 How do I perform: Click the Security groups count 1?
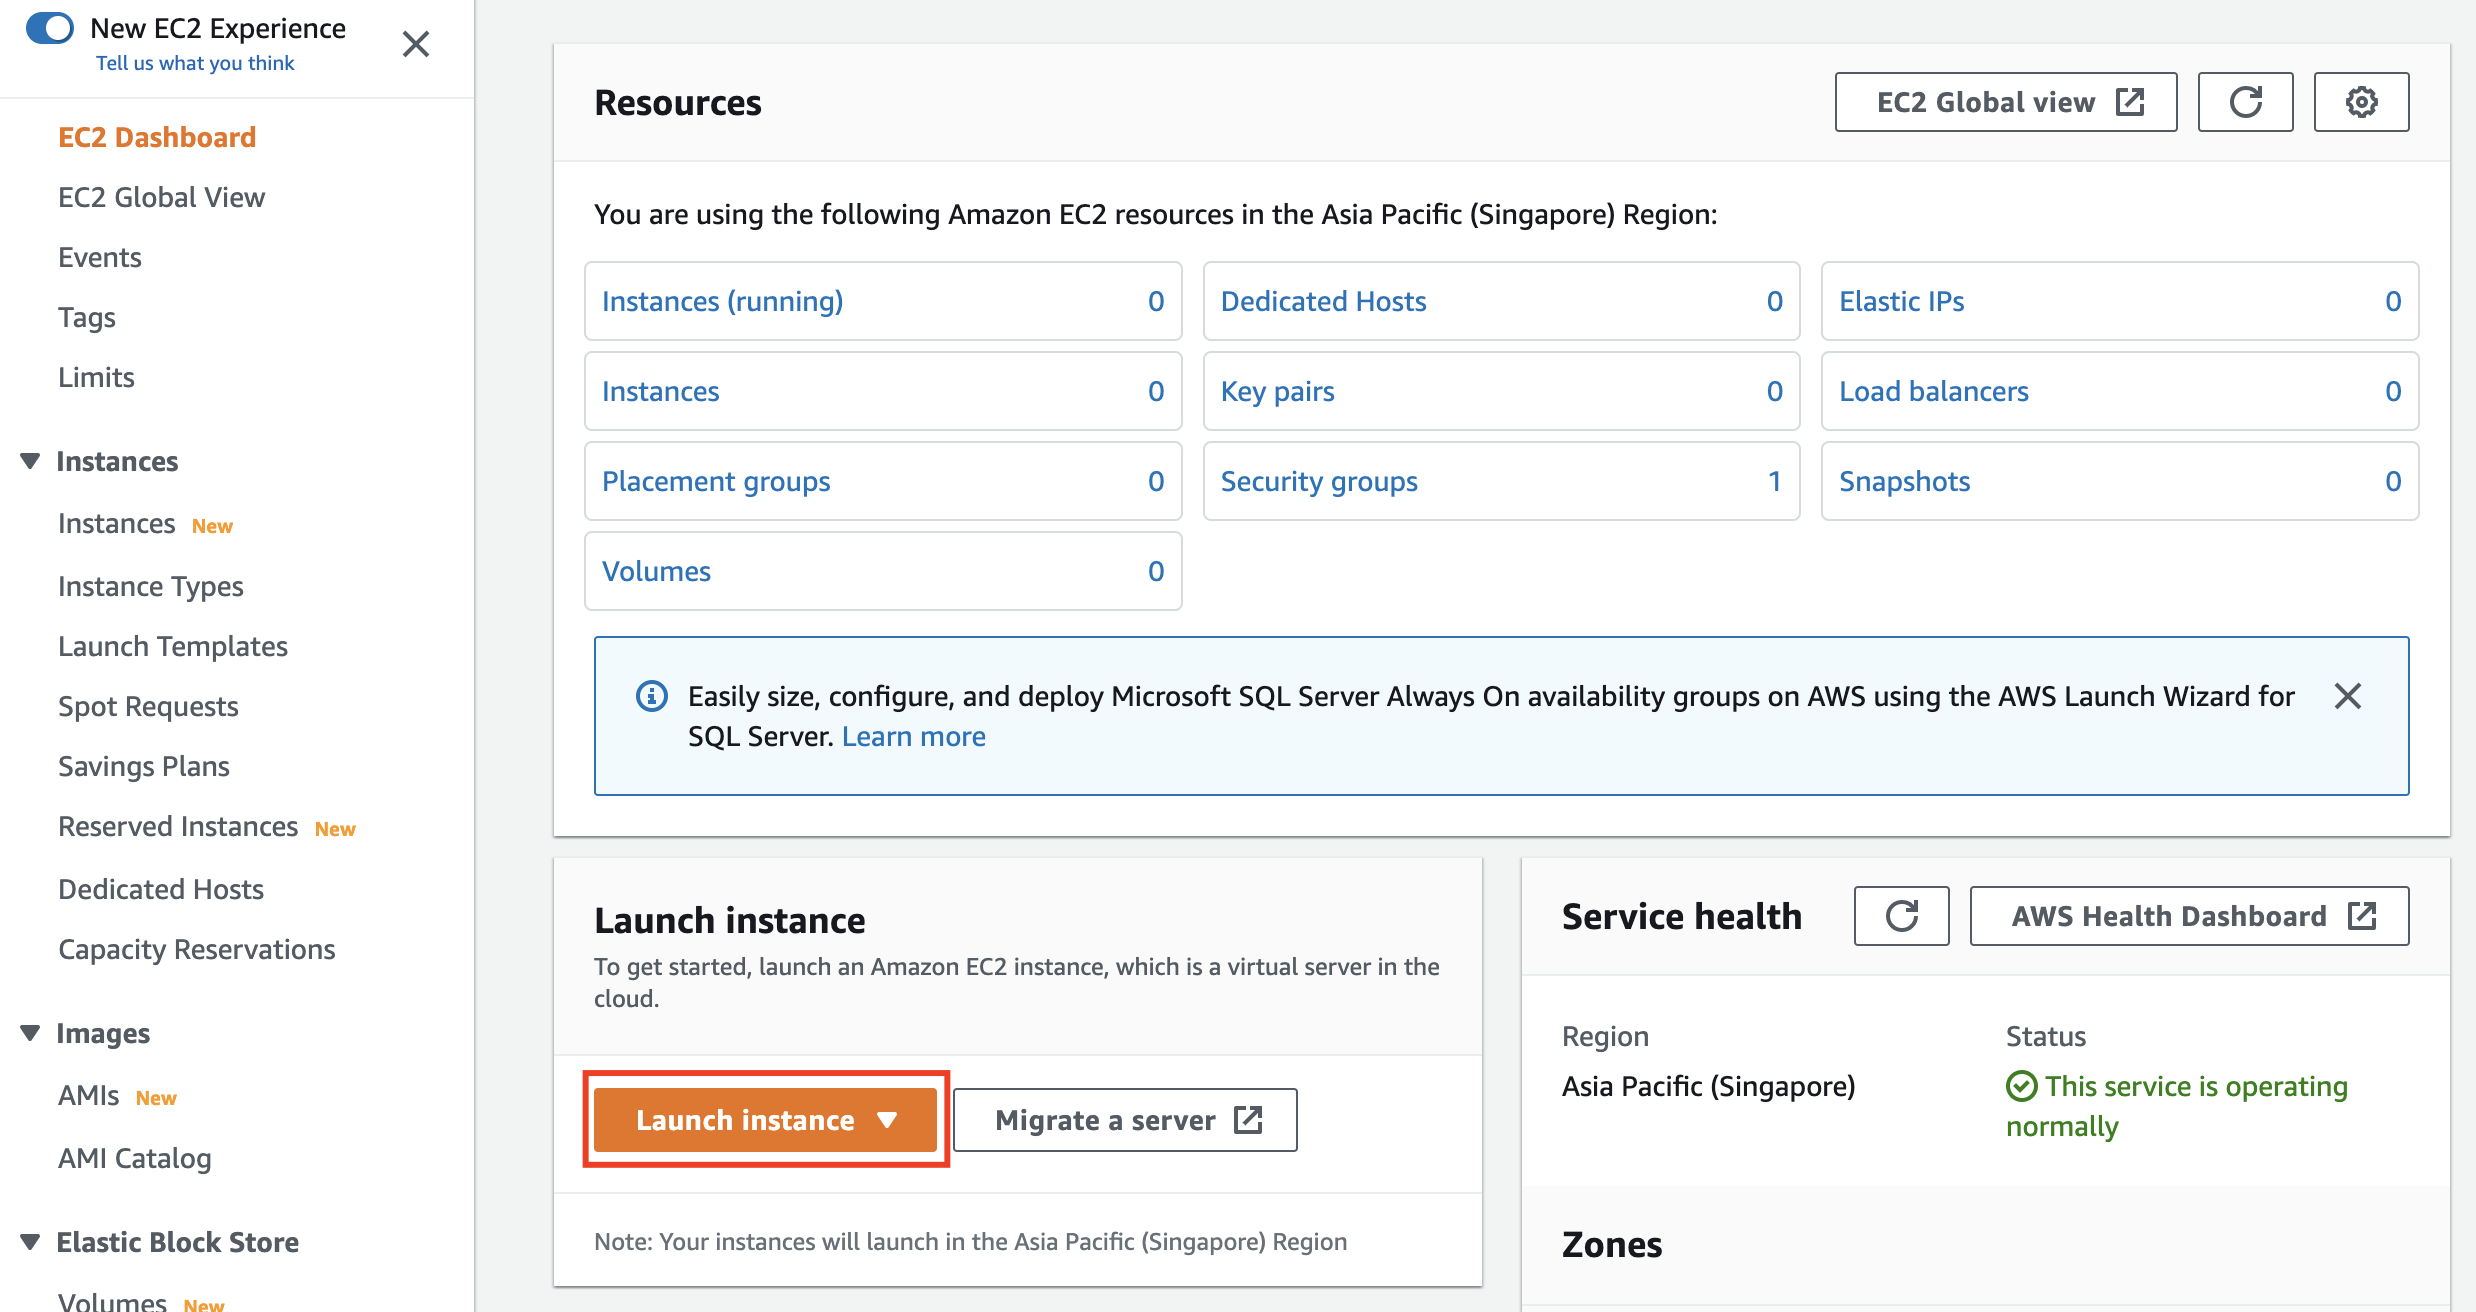pos(1774,481)
